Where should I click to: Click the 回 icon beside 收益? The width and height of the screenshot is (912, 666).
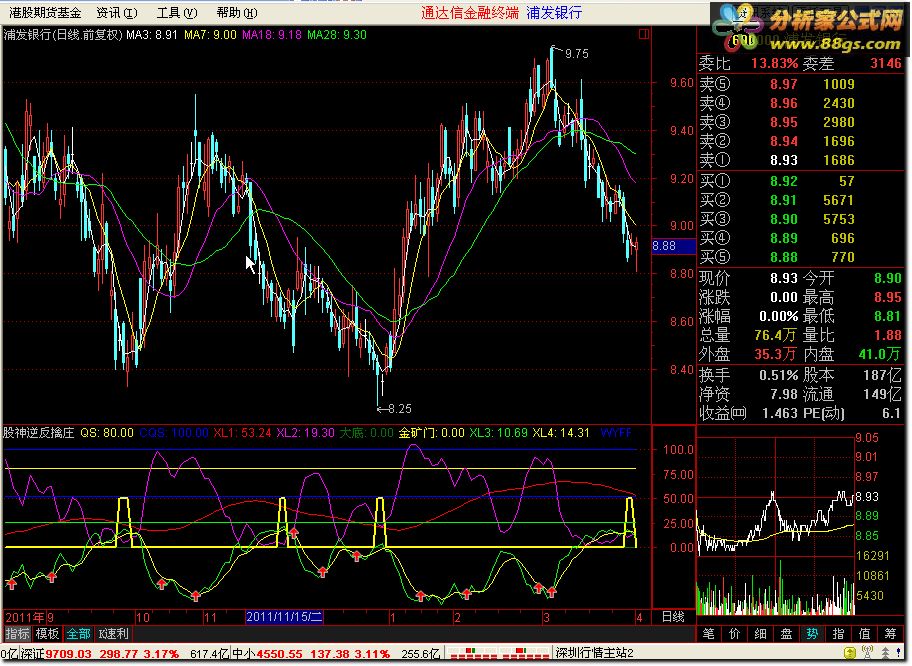click(739, 414)
